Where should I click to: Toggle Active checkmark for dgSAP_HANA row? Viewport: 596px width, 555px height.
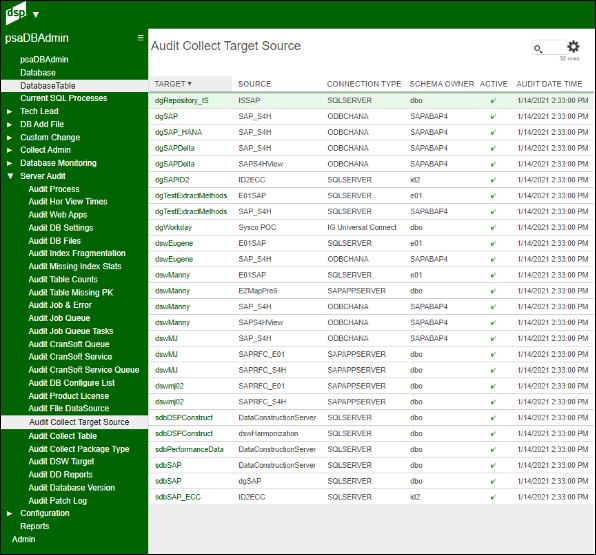click(x=493, y=133)
